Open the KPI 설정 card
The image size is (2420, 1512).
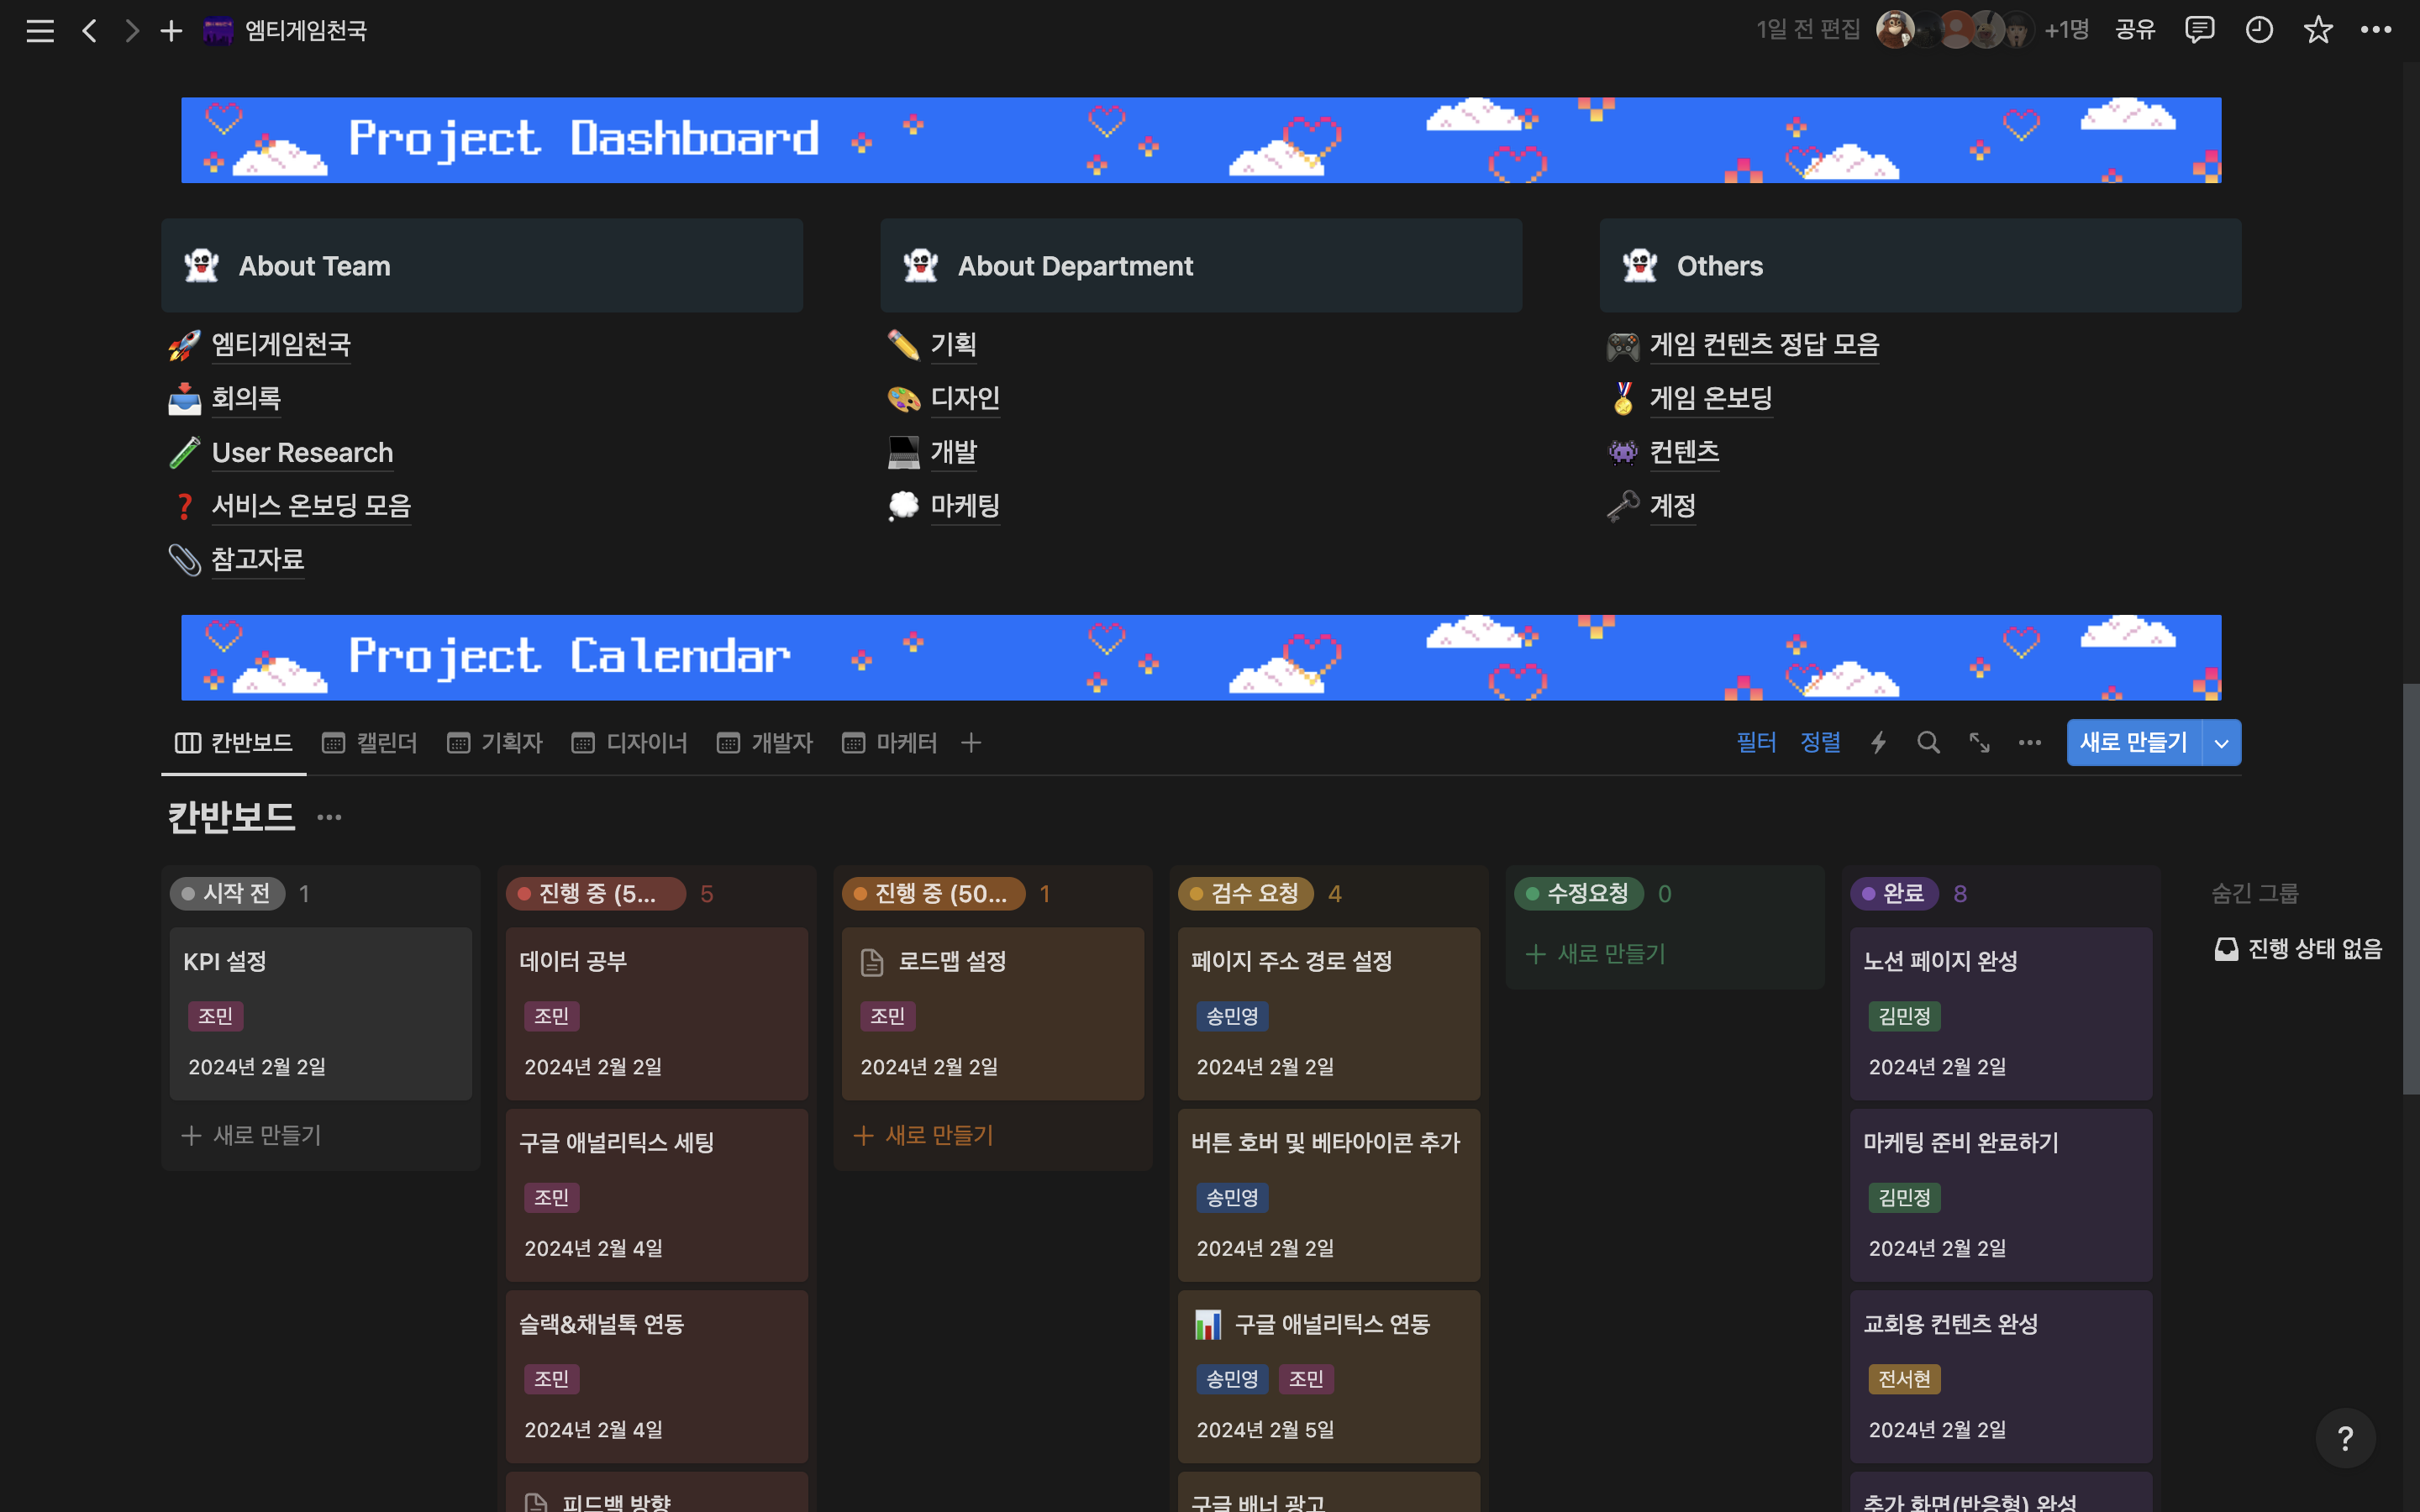click(x=321, y=1014)
